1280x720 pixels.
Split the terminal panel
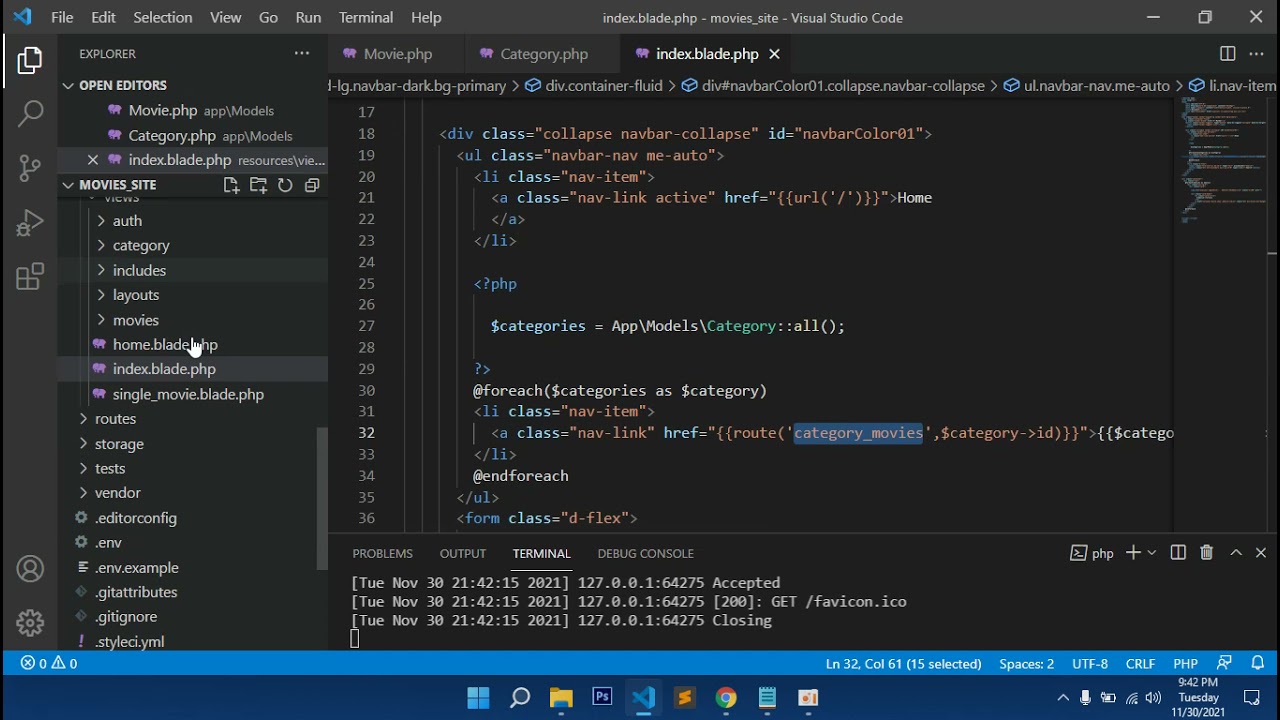click(x=1178, y=553)
